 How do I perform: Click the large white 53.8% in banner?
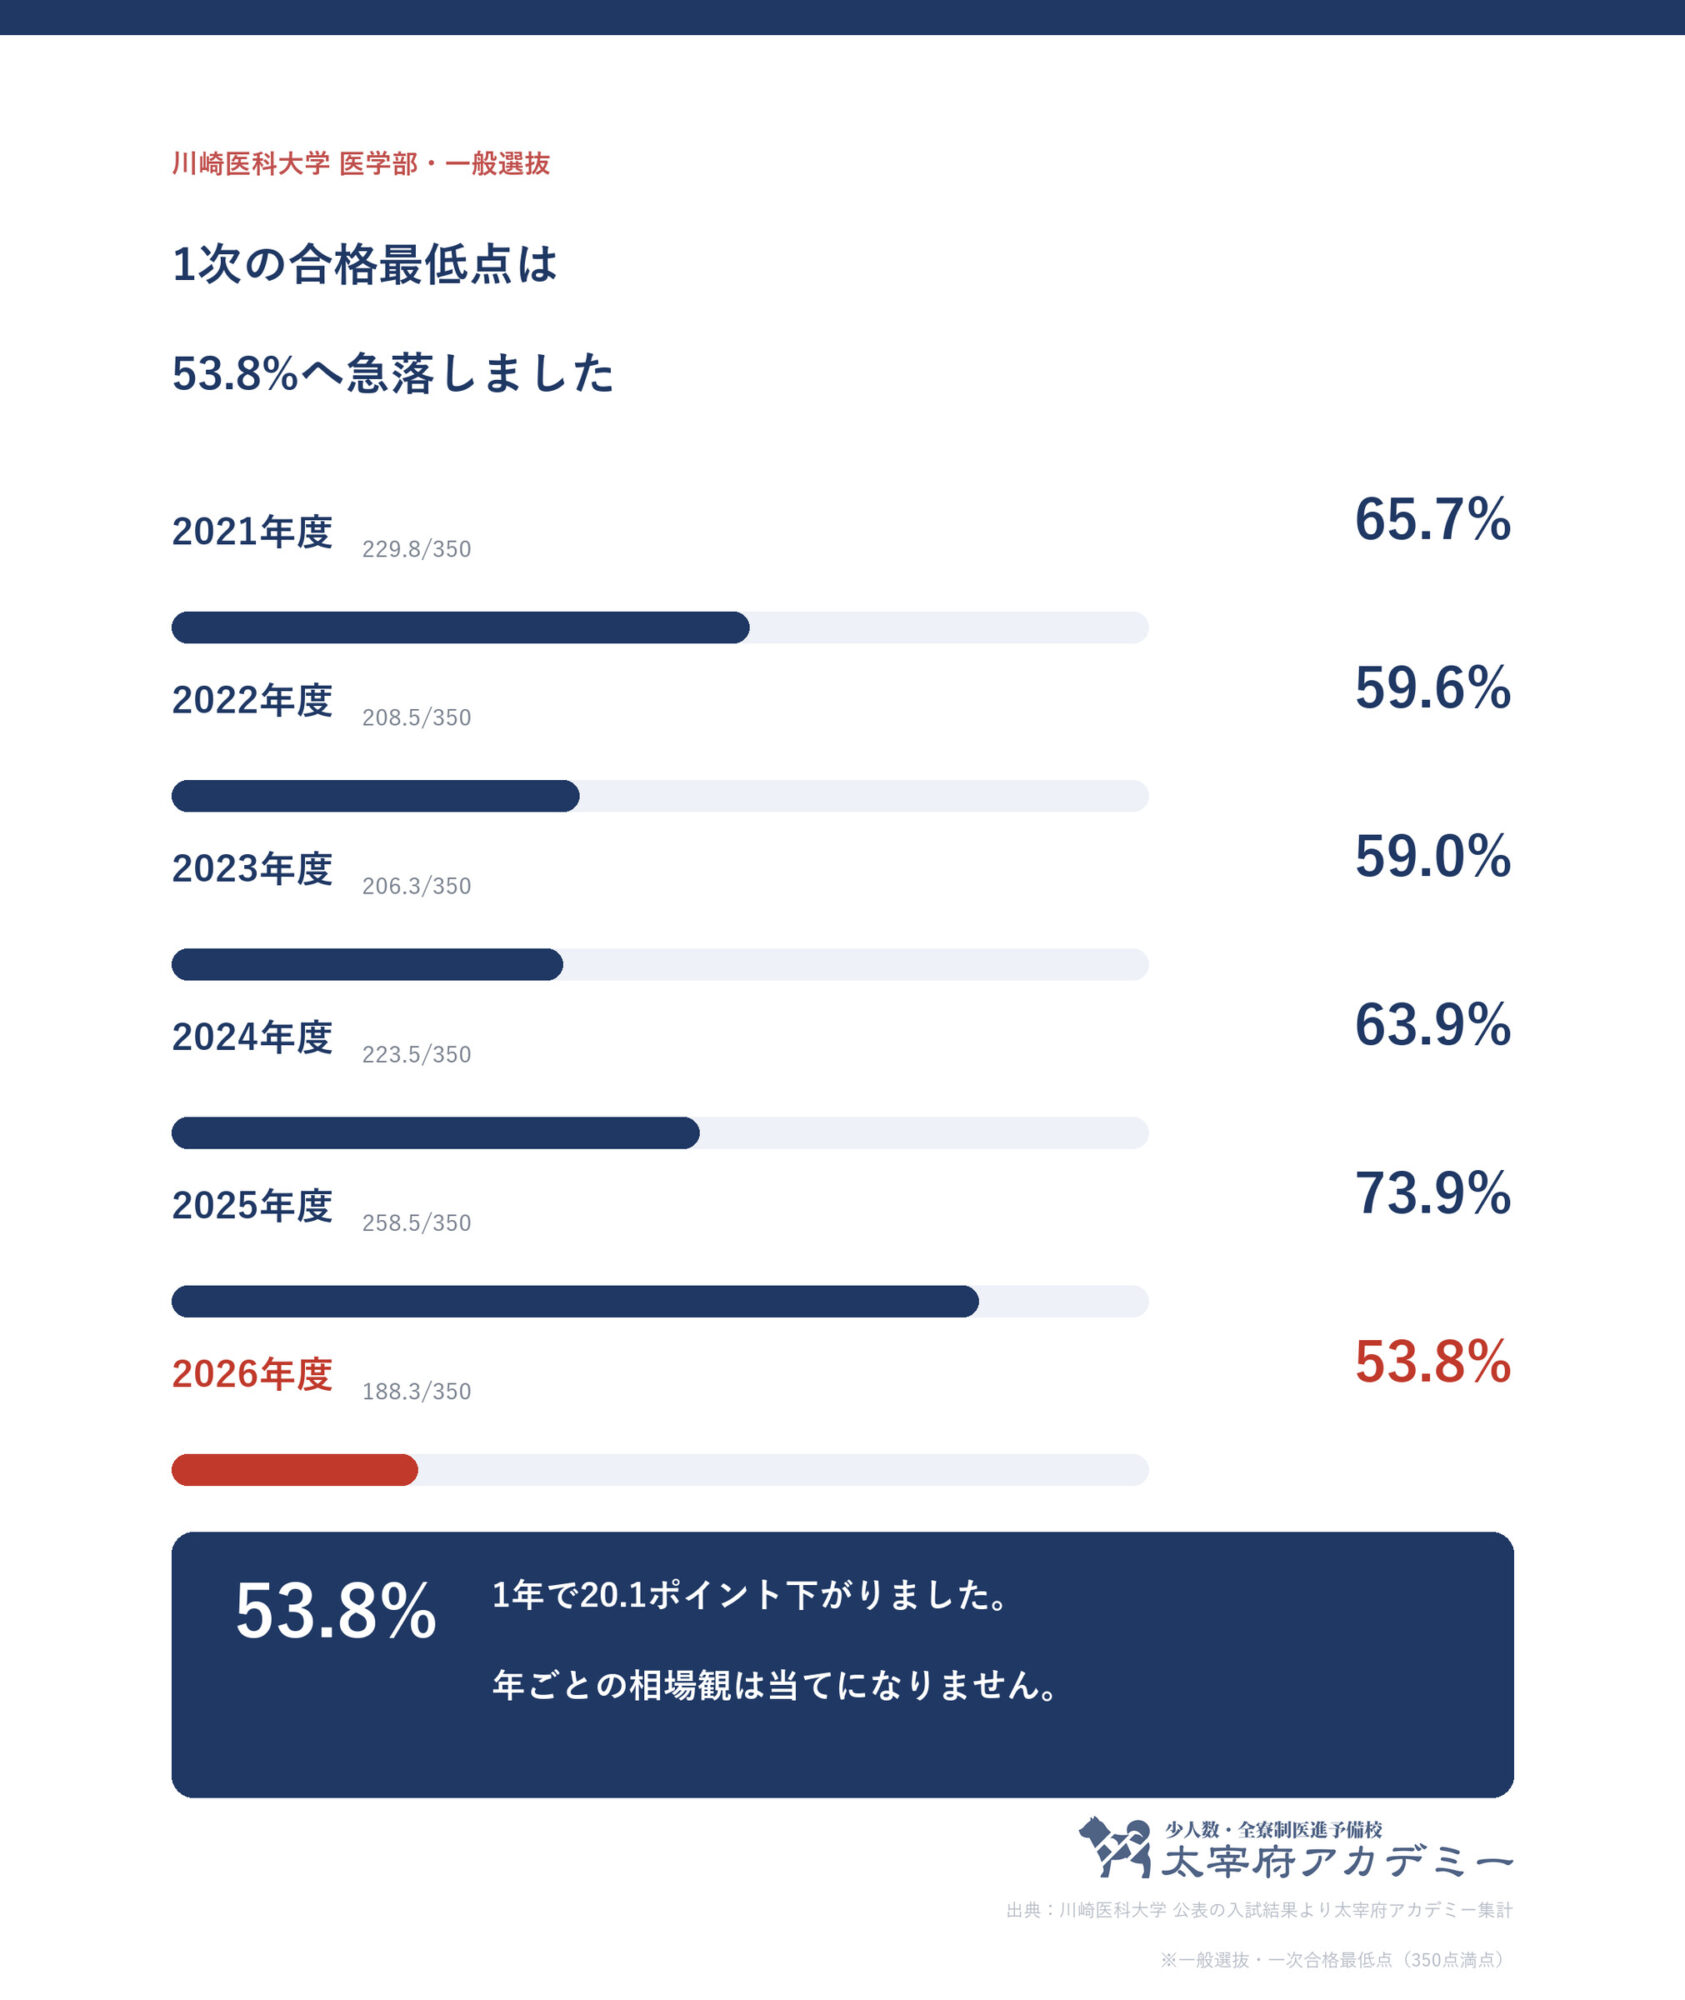coord(336,1611)
